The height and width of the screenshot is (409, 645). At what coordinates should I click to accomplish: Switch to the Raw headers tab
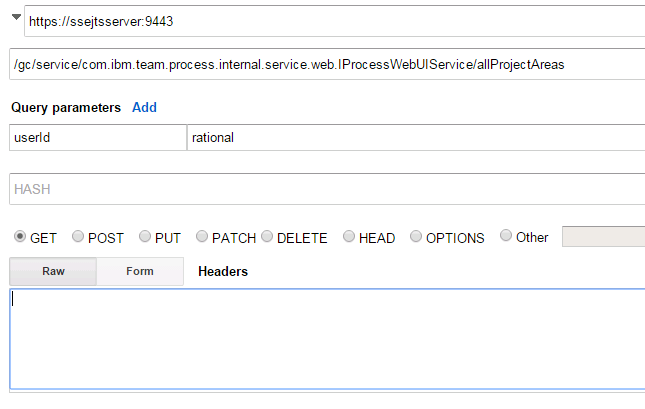coord(53,271)
